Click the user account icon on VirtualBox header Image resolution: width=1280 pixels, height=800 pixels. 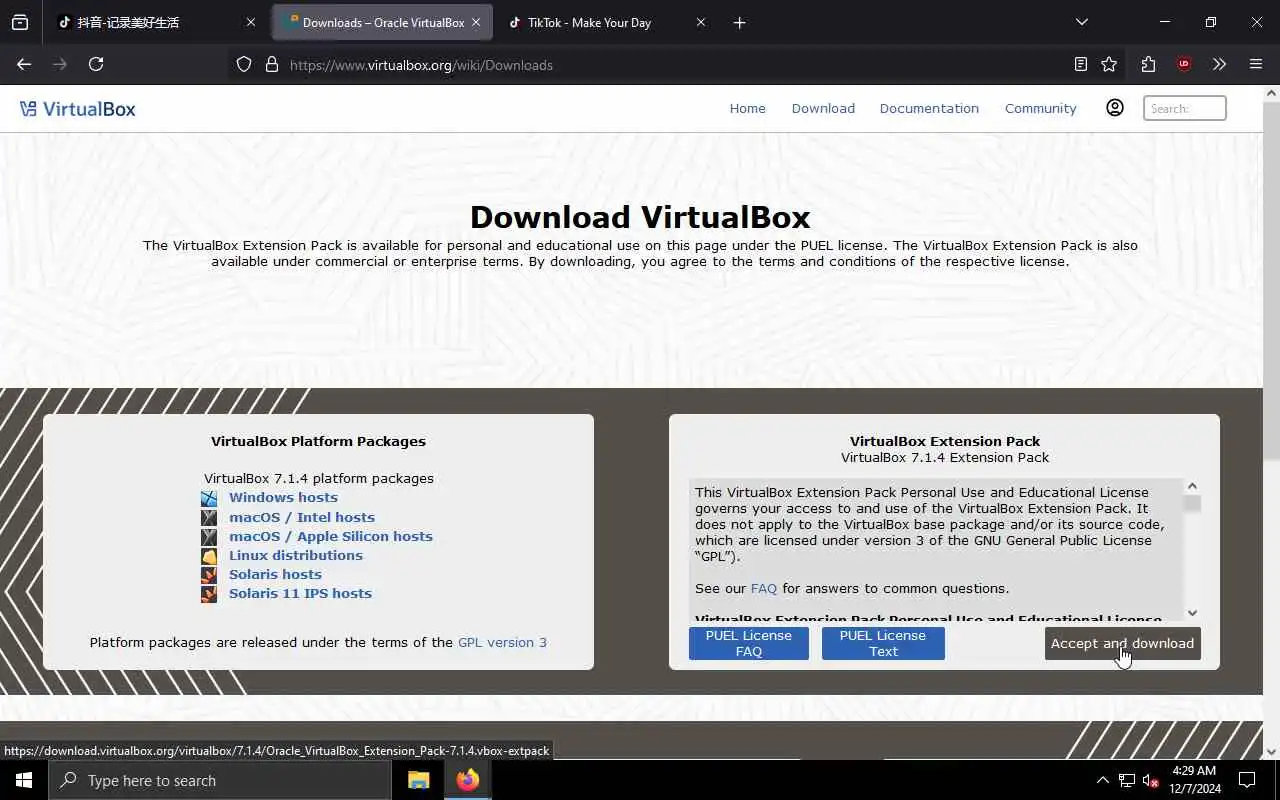tap(1115, 108)
